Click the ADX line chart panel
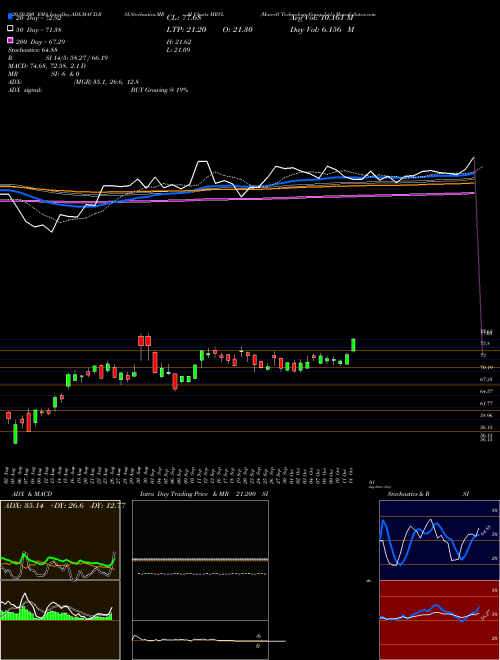This screenshot has height=660, width=500. click(60, 540)
